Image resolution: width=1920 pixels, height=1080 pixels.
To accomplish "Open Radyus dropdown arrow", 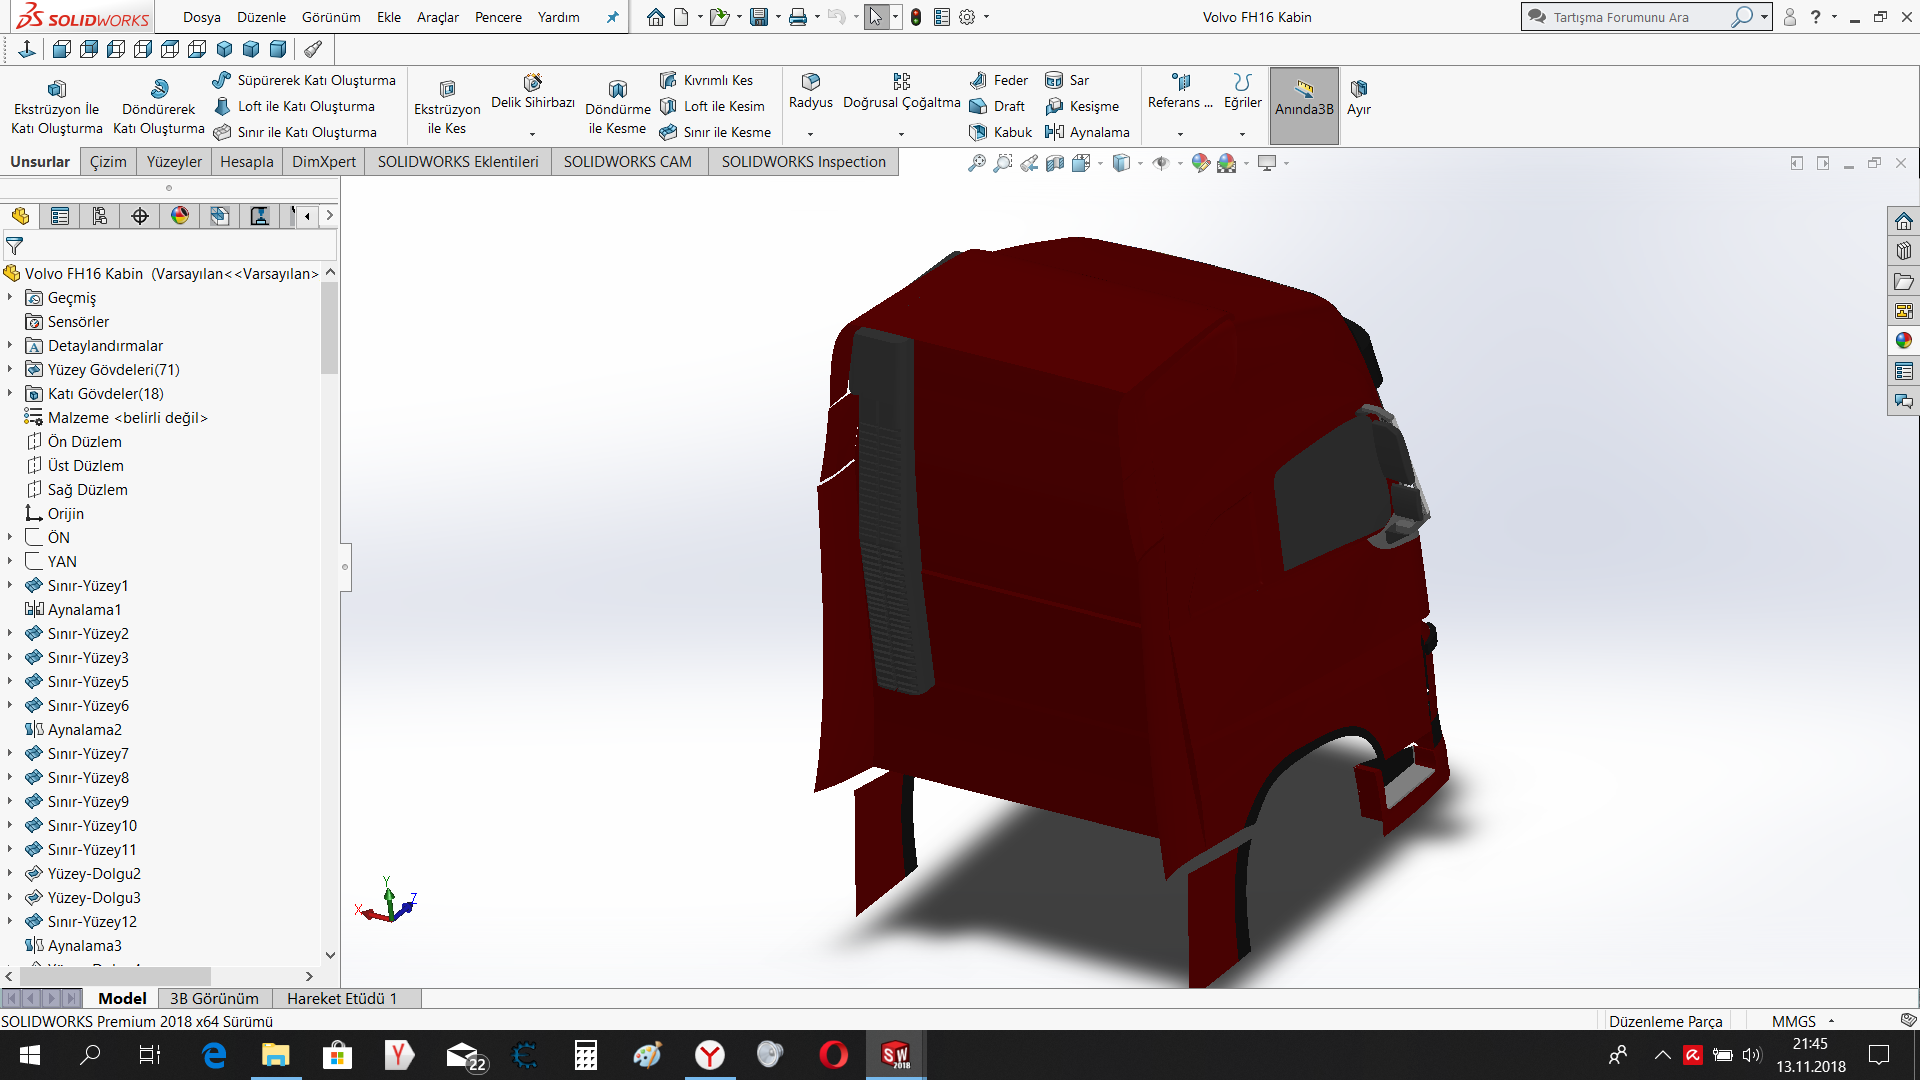I will [x=811, y=134].
